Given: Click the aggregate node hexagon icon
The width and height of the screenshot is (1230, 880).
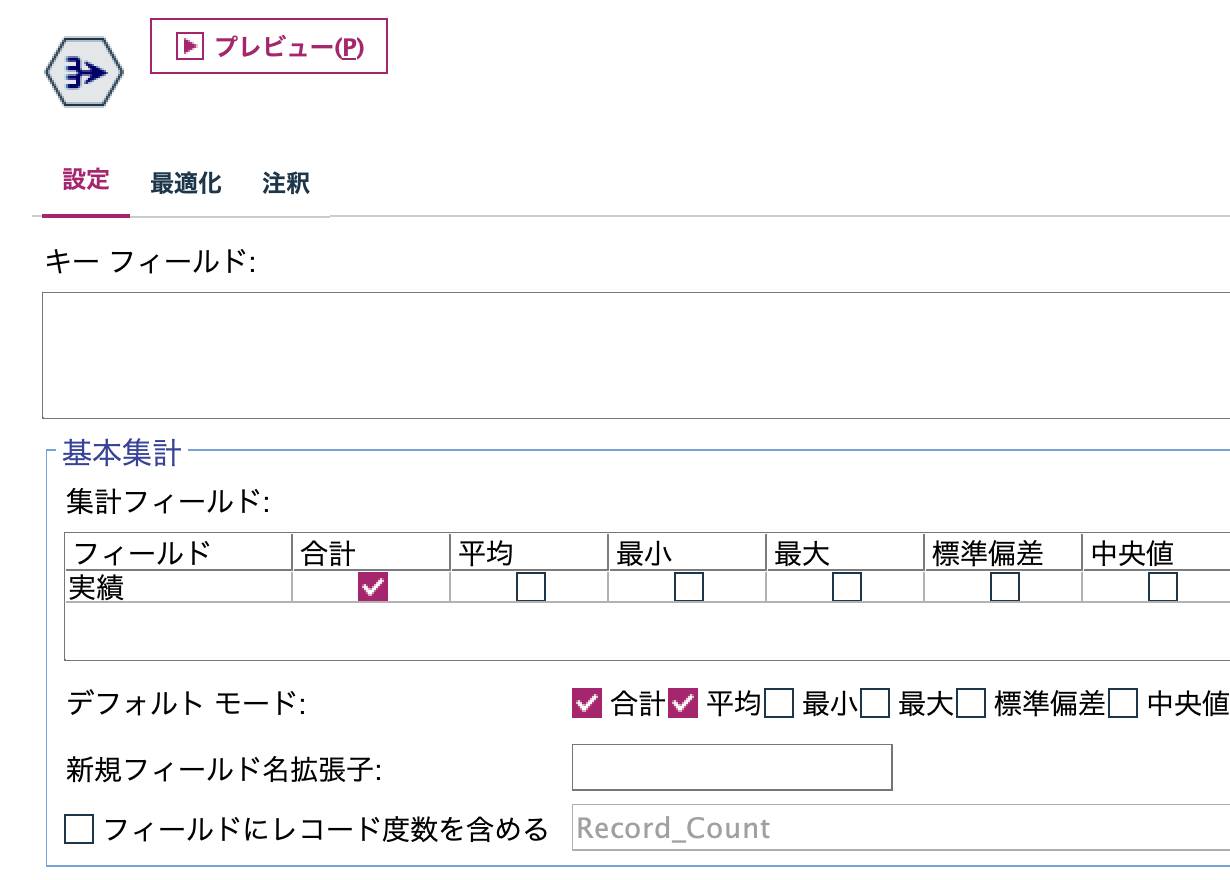Looking at the screenshot, I should pos(85,70).
